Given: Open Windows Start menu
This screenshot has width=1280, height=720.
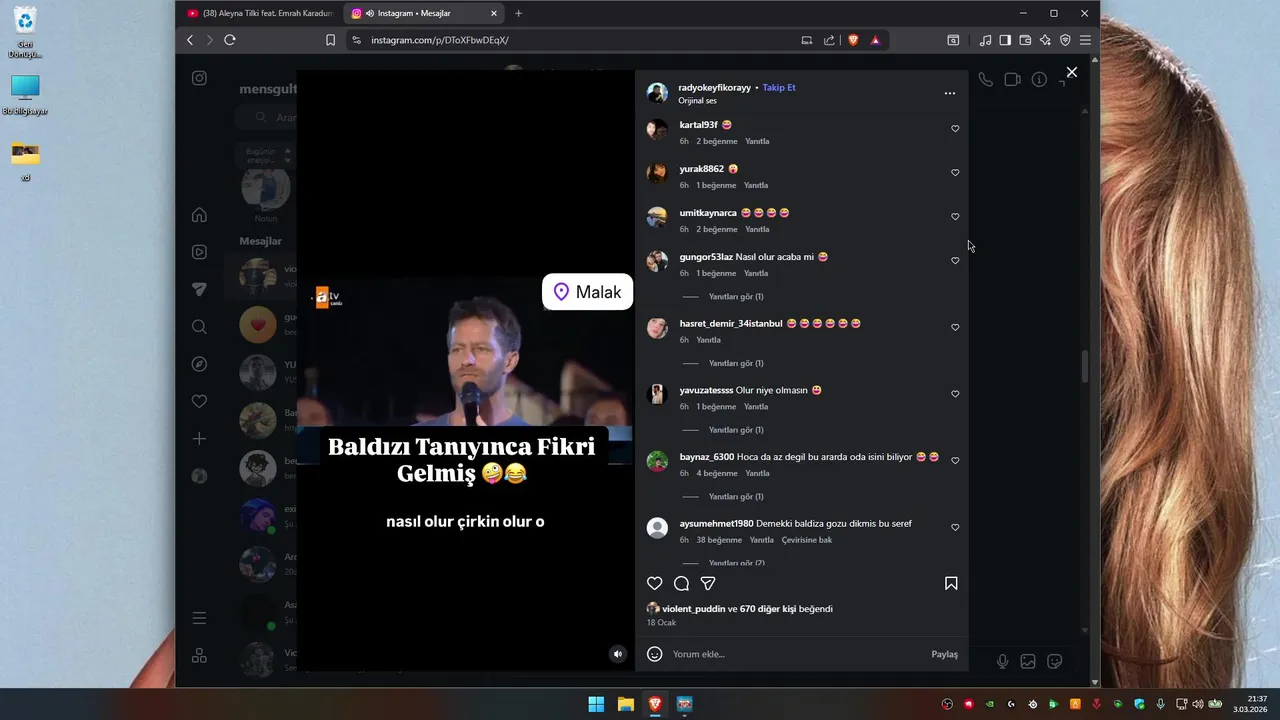Looking at the screenshot, I should pyautogui.click(x=596, y=704).
